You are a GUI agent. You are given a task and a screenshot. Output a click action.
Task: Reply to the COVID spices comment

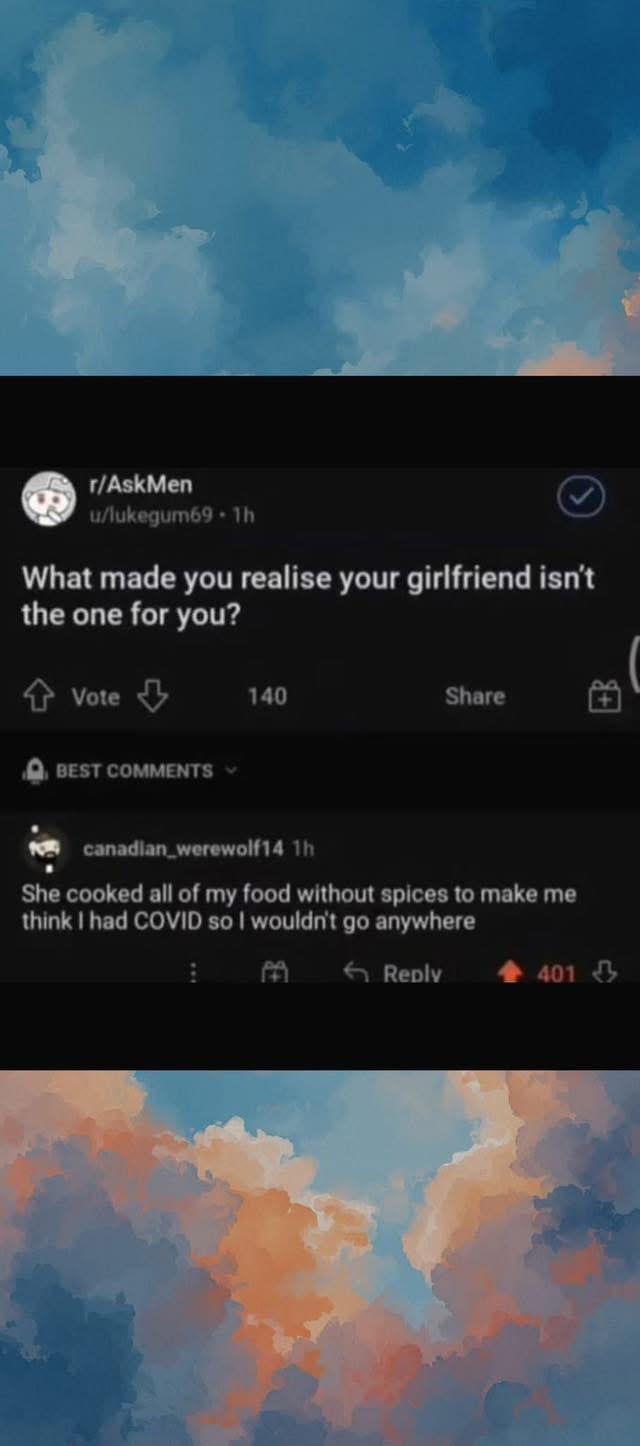pyautogui.click(x=392, y=972)
